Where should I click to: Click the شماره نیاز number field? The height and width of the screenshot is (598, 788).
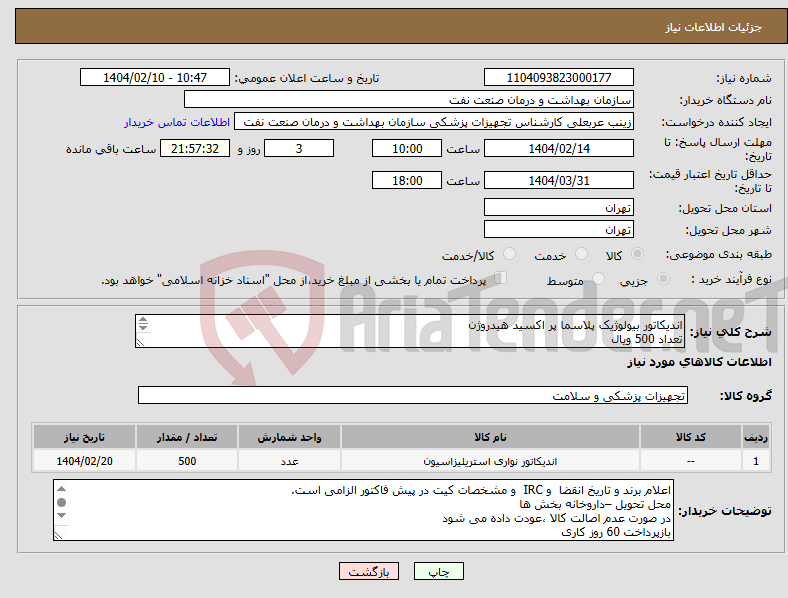pyautogui.click(x=559, y=77)
